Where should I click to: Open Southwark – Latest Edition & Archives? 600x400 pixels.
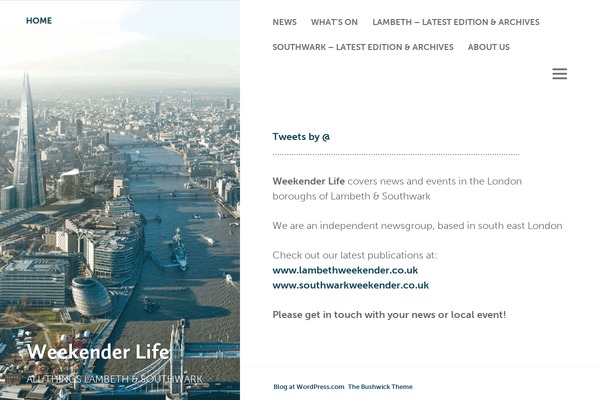click(363, 47)
